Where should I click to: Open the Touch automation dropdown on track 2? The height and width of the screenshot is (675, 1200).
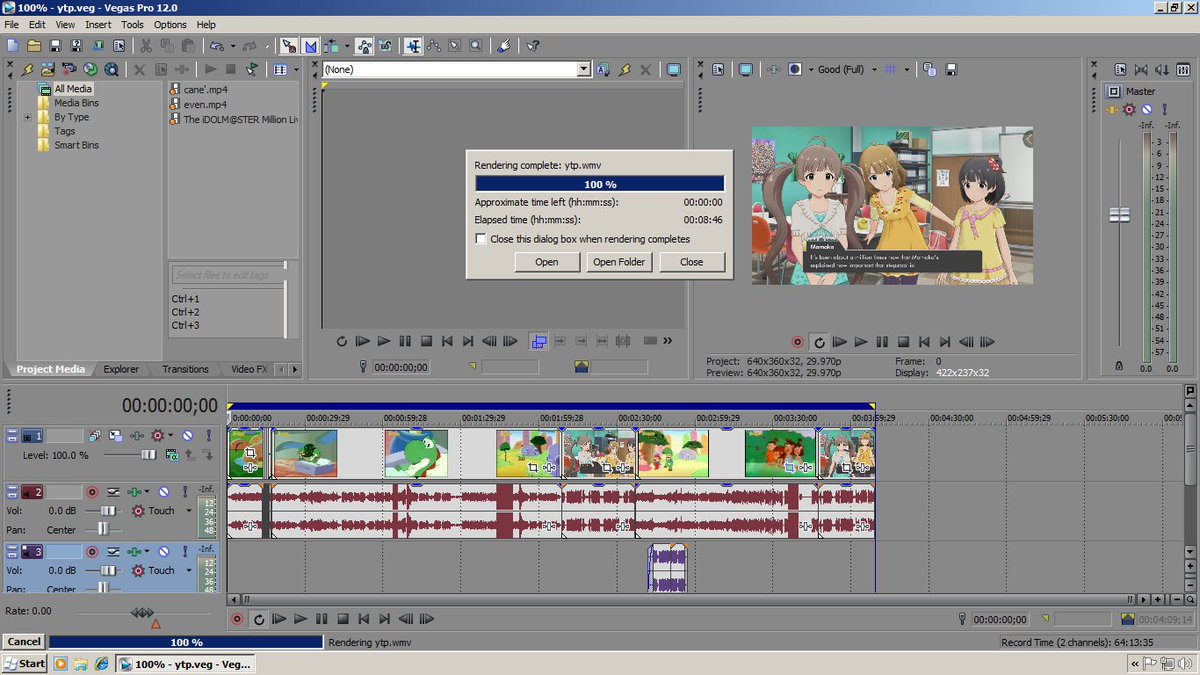click(x=189, y=511)
